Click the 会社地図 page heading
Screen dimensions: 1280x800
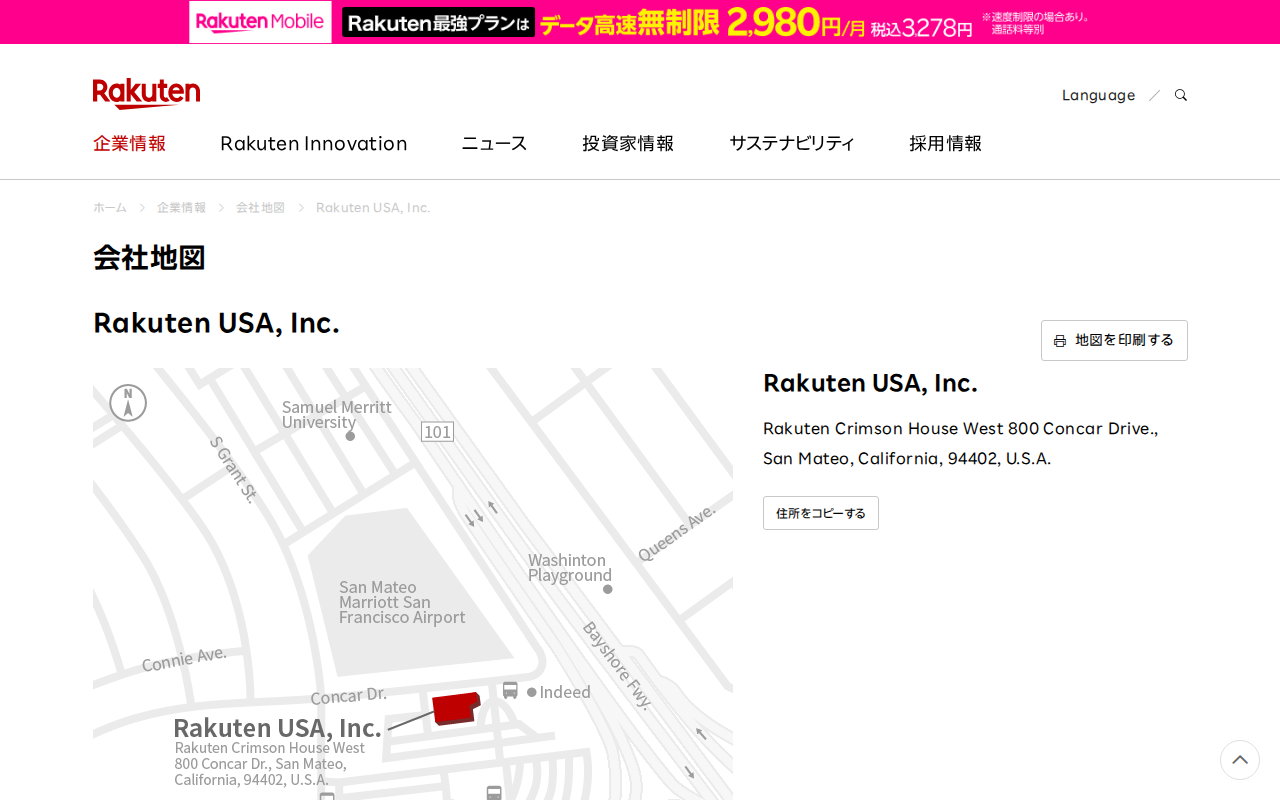click(x=149, y=257)
